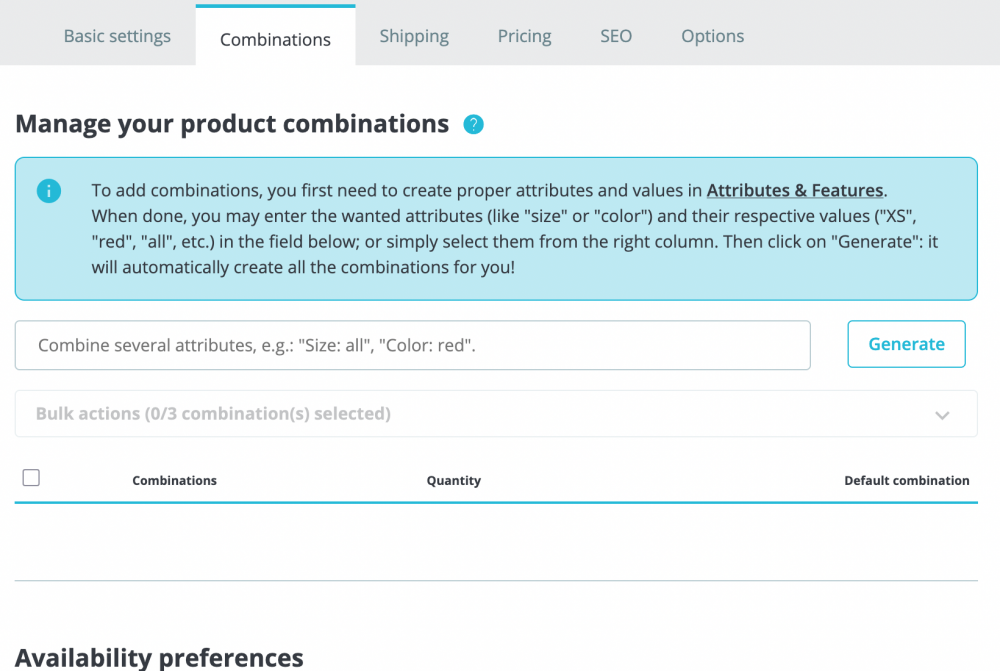Viewport: 1000px width, 671px height.
Task: Open the Attributes & Features link
Action: tap(795, 190)
